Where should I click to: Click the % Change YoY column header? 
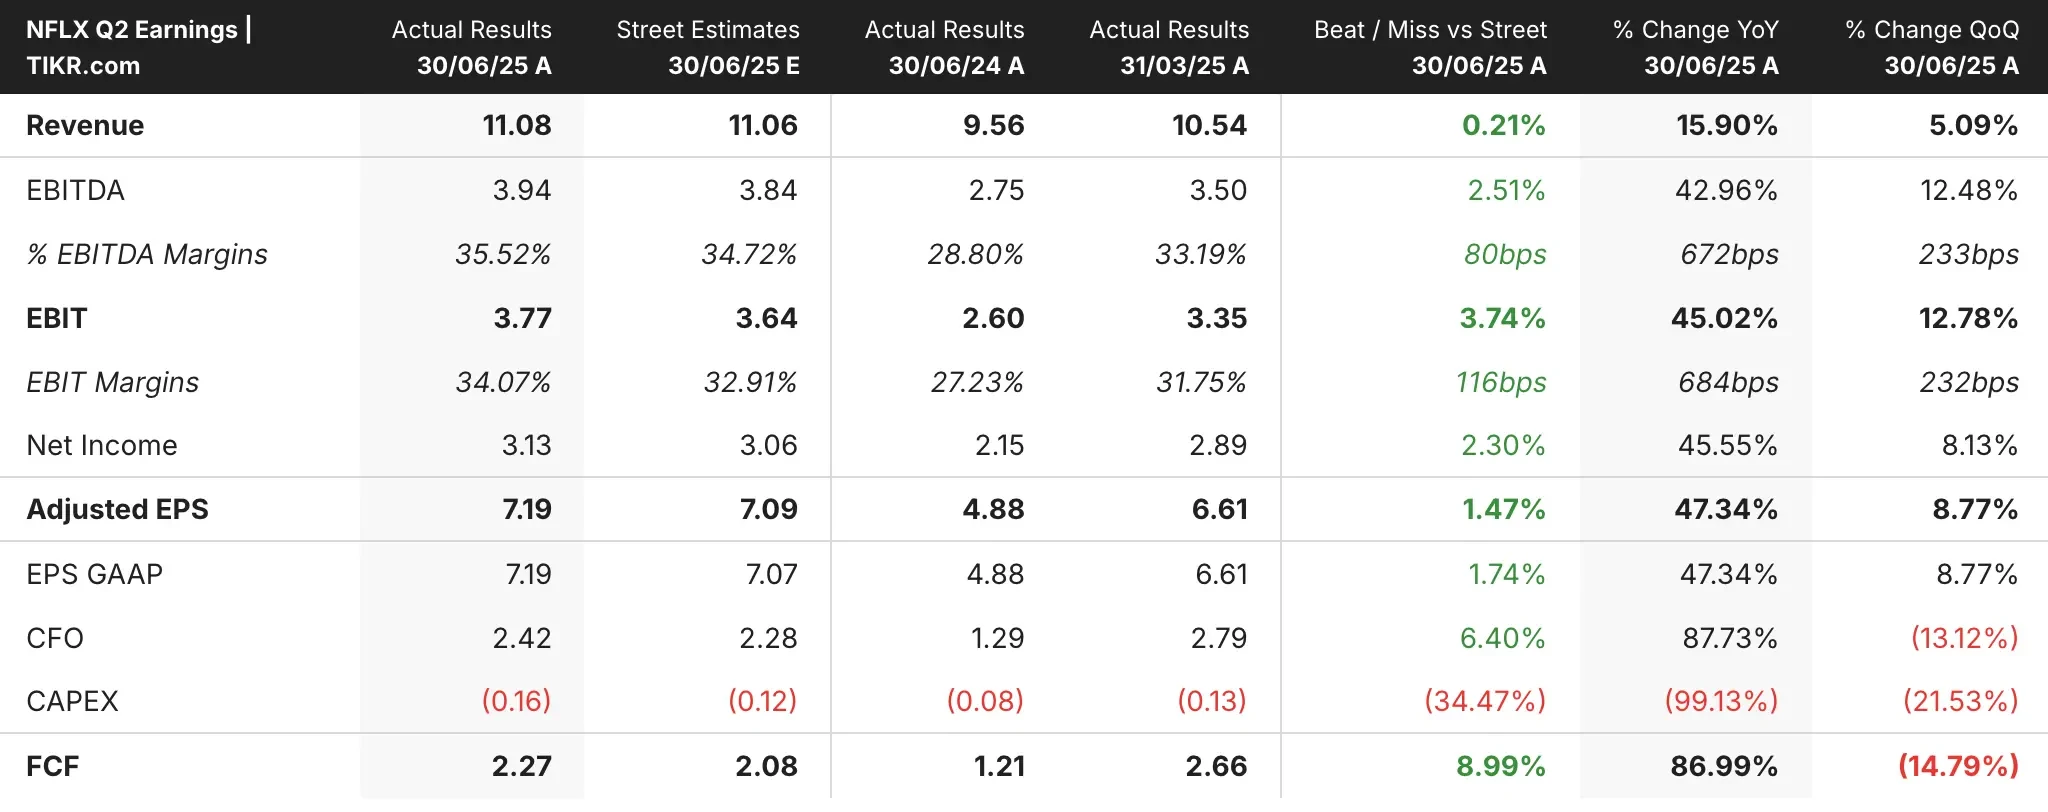point(1695,47)
